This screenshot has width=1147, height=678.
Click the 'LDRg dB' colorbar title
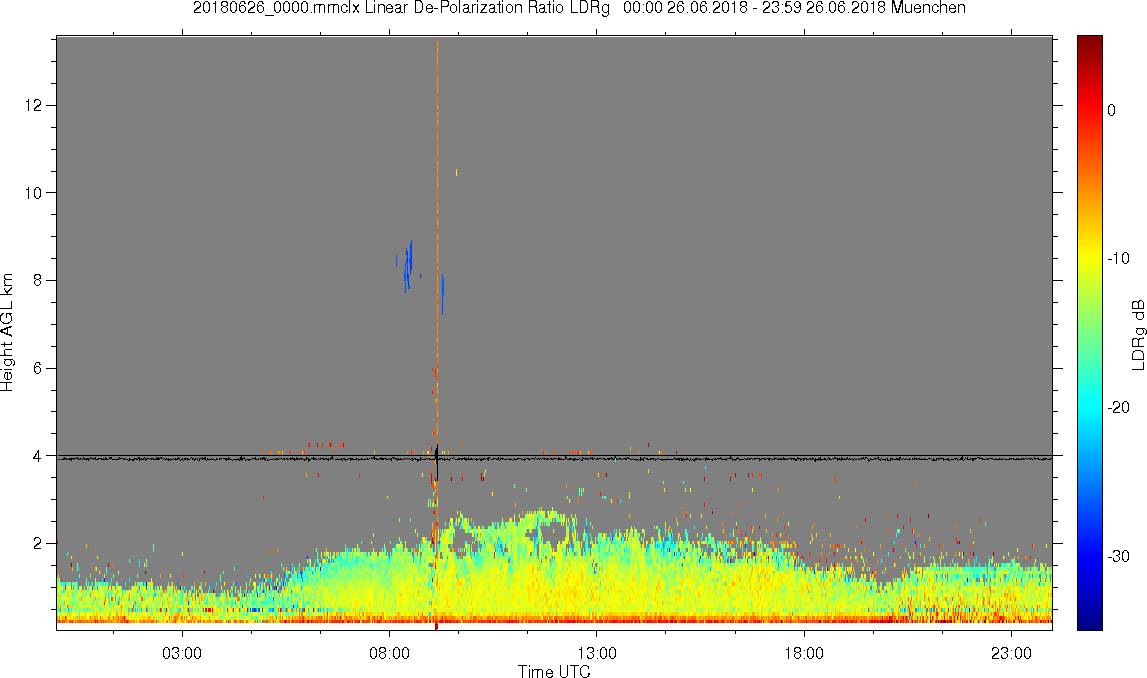point(1137,334)
